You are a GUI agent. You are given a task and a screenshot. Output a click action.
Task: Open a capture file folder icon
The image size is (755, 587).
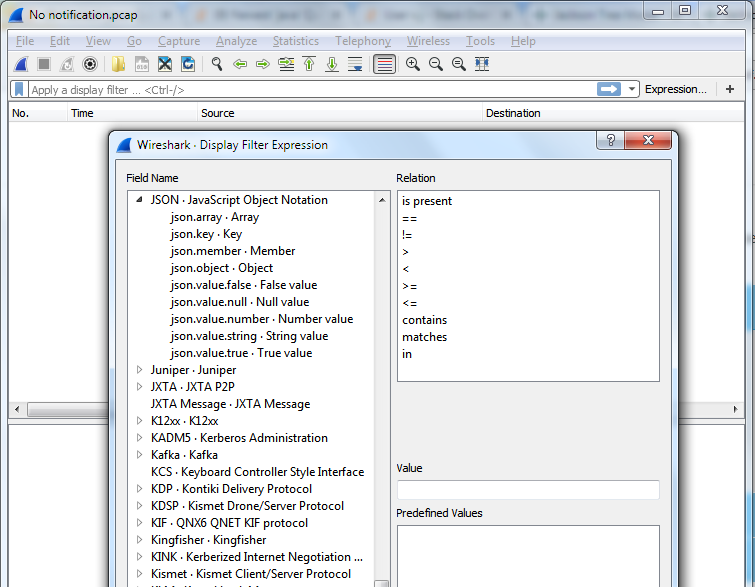pos(118,64)
